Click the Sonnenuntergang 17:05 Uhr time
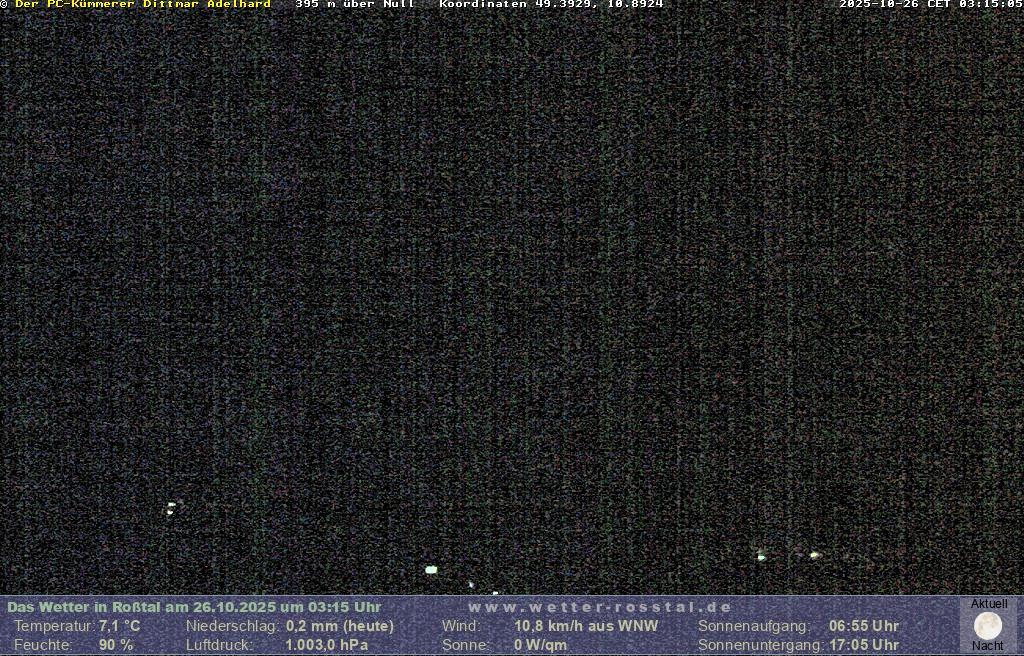The width and height of the screenshot is (1024, 656). click(x=863, y=645)
